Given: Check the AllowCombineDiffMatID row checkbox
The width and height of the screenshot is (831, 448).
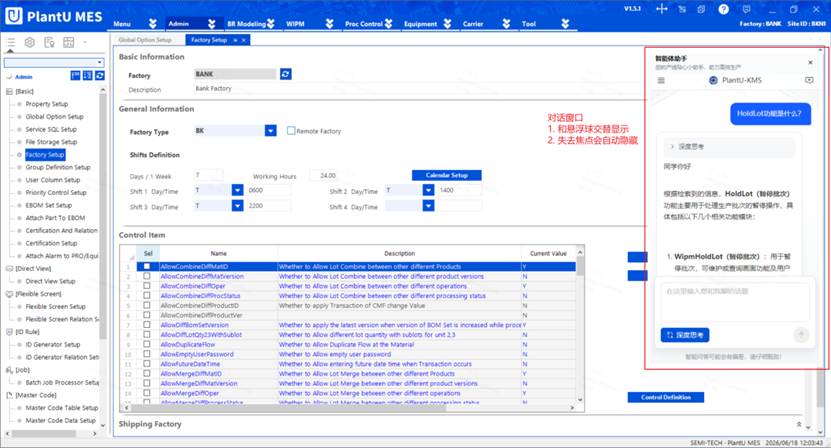Looking at the screenshot, I should click(147, 266).
